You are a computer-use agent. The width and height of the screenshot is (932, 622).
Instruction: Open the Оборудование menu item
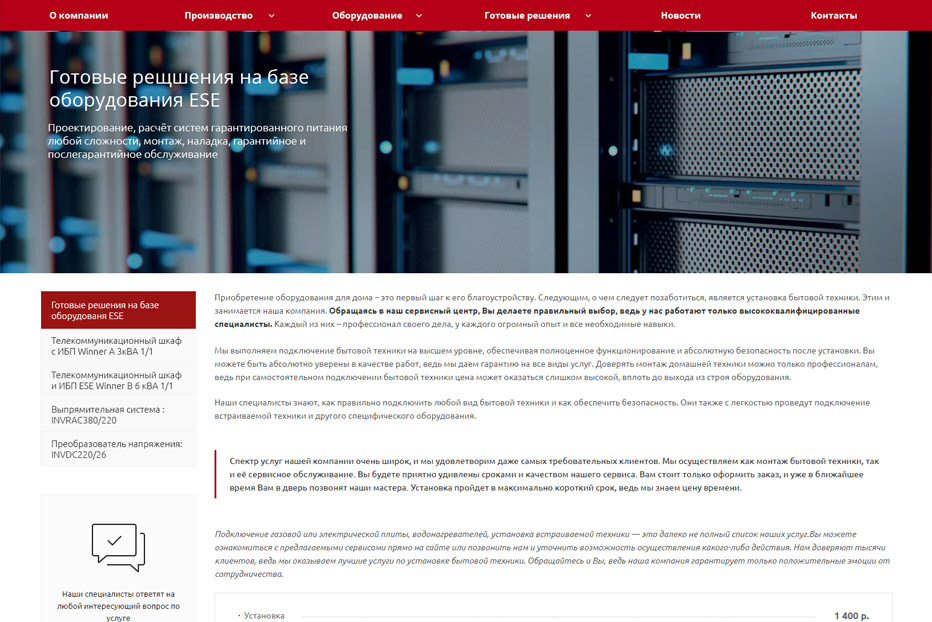click(x=367, y=15)
